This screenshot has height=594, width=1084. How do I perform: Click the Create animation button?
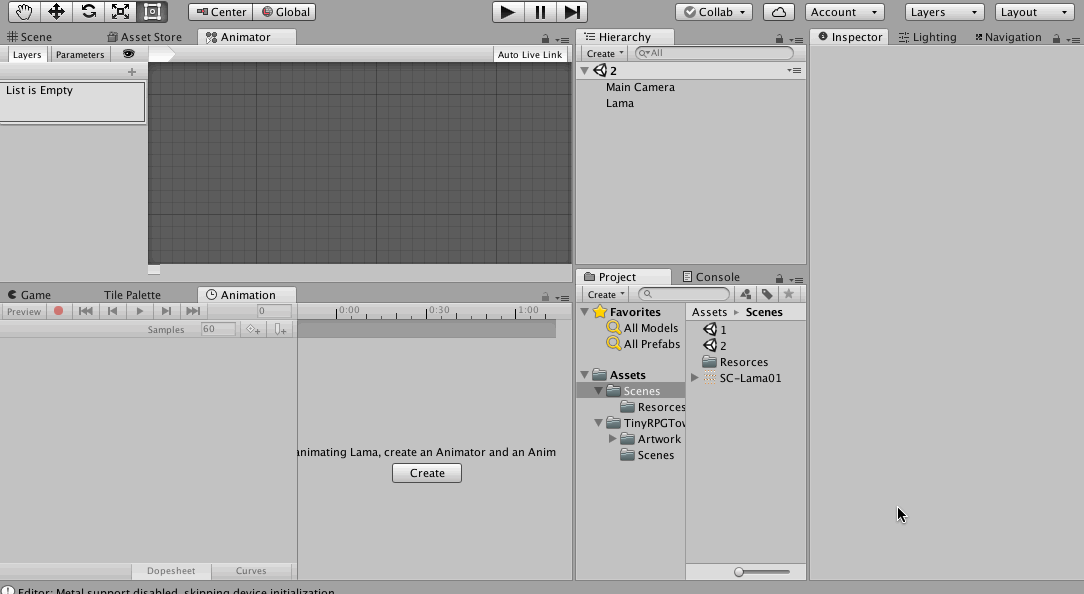click(x=427, y=473)
